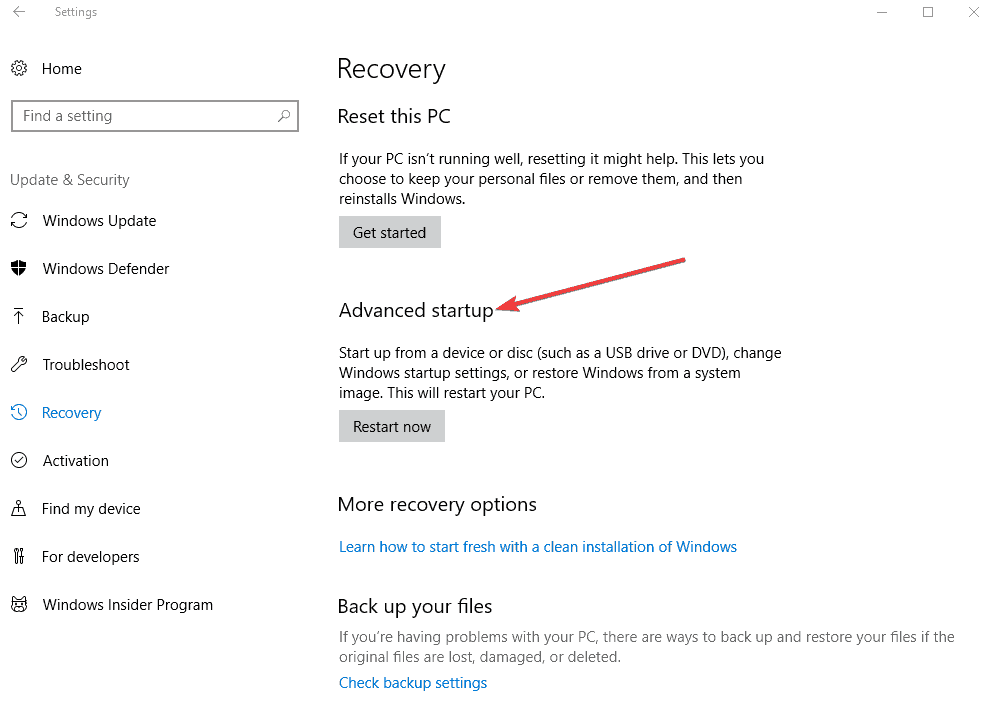Screen dimensions: 988x706
Task: Open the Windows Update section
Action: (x=99, y=221)
